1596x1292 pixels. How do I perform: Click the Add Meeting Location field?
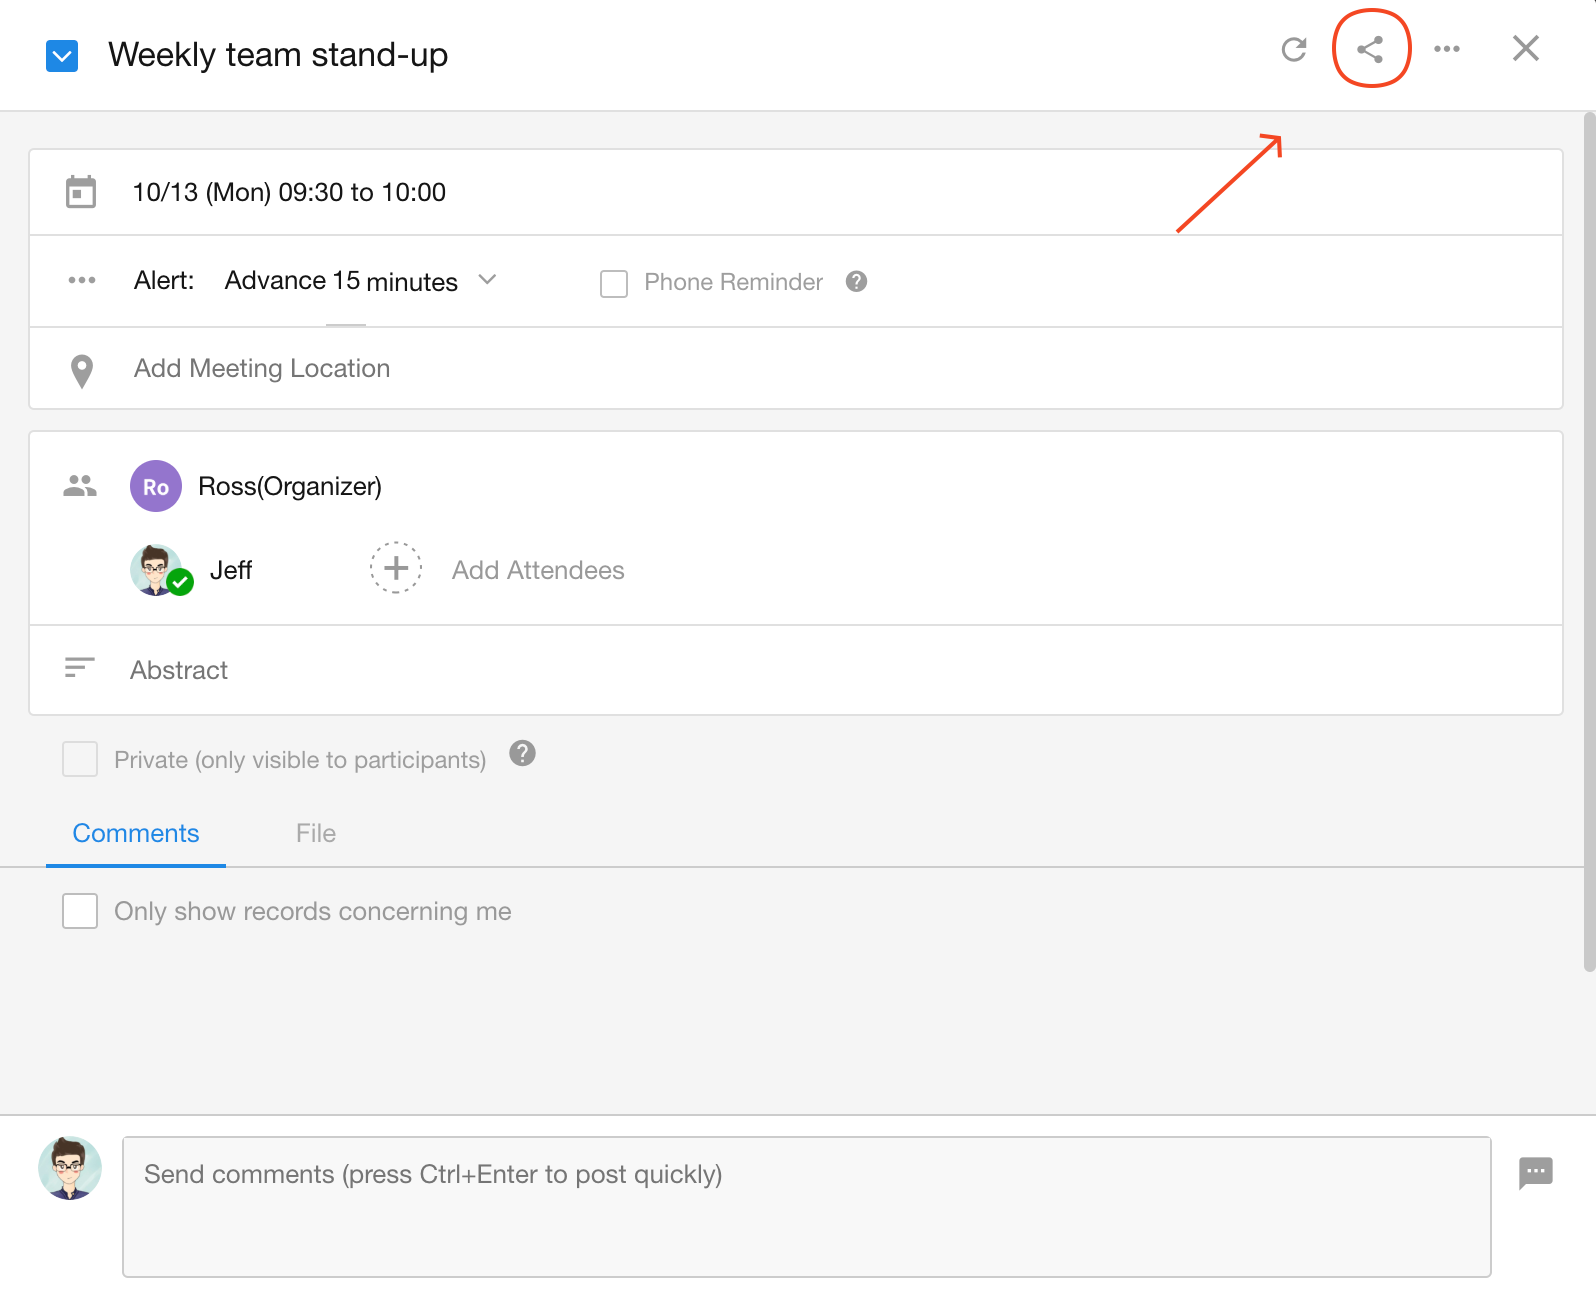[x=262, y=369]
